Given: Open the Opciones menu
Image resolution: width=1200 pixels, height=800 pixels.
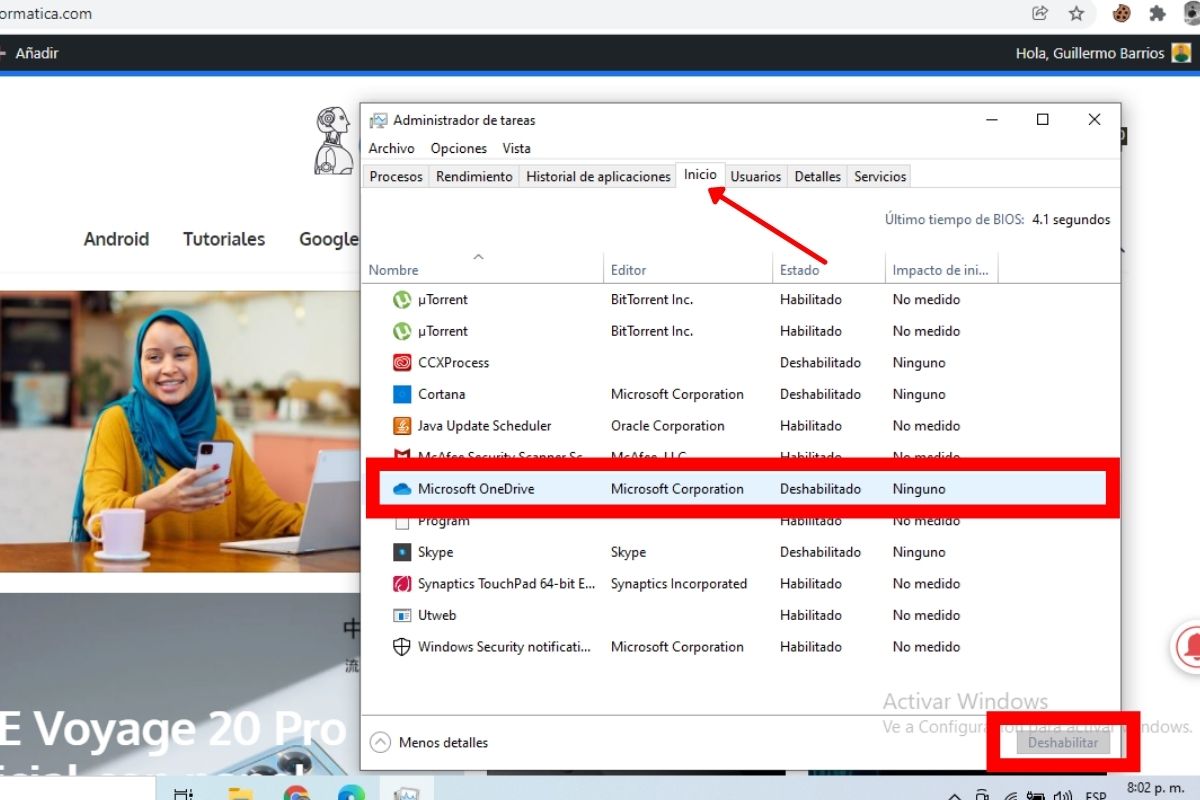Looking at the screenshot, I should point(459,148).
